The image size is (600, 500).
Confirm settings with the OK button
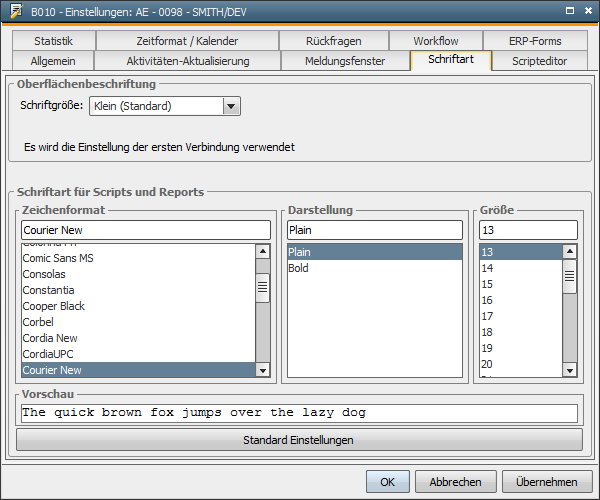coord(387,481)
